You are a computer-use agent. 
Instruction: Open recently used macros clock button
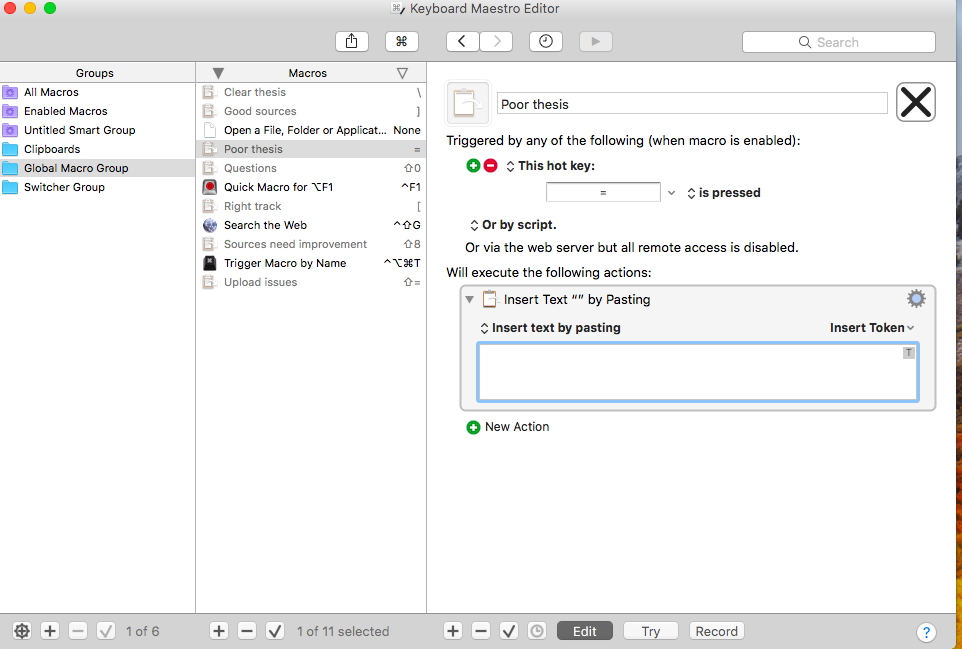coord(545,41)
